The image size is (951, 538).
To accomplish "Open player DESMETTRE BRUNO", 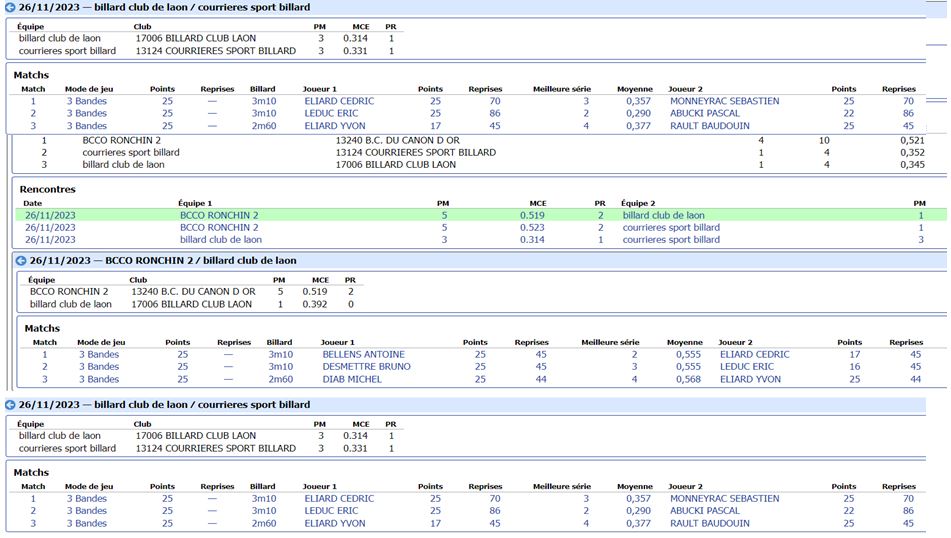I will click(366, 367).
